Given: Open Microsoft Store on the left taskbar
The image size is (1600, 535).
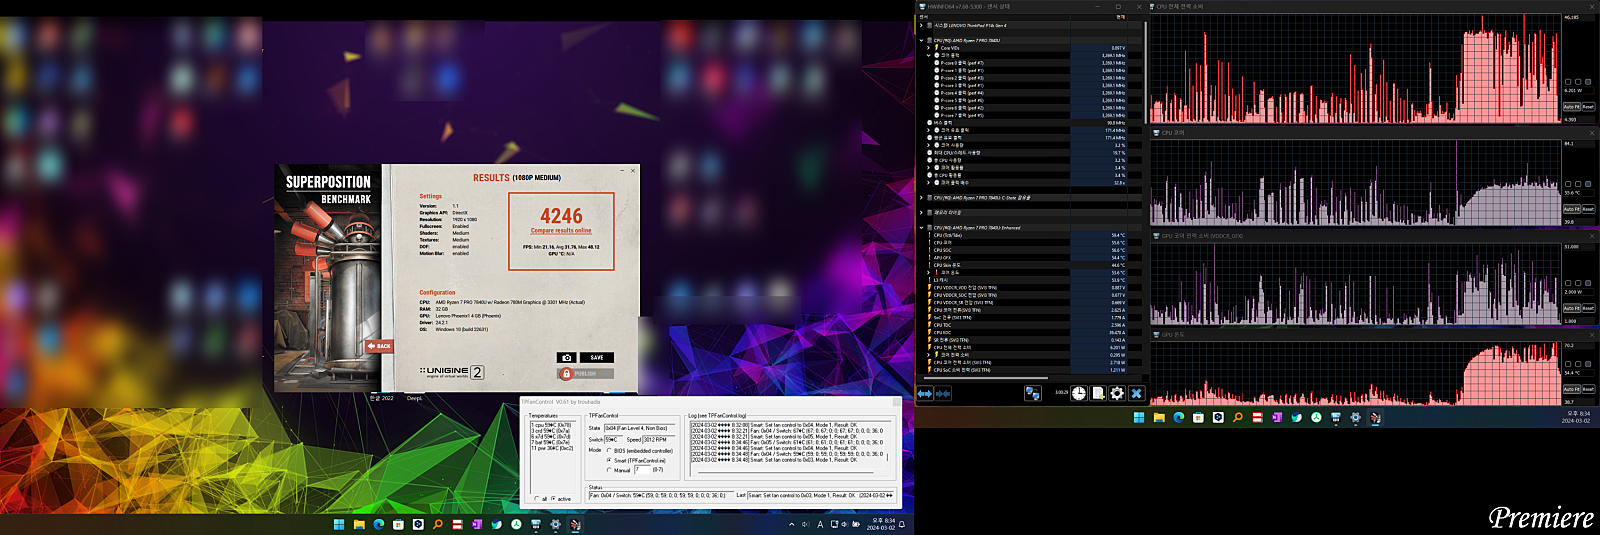Looking at the screenshot, I should [x=398, y=524].
